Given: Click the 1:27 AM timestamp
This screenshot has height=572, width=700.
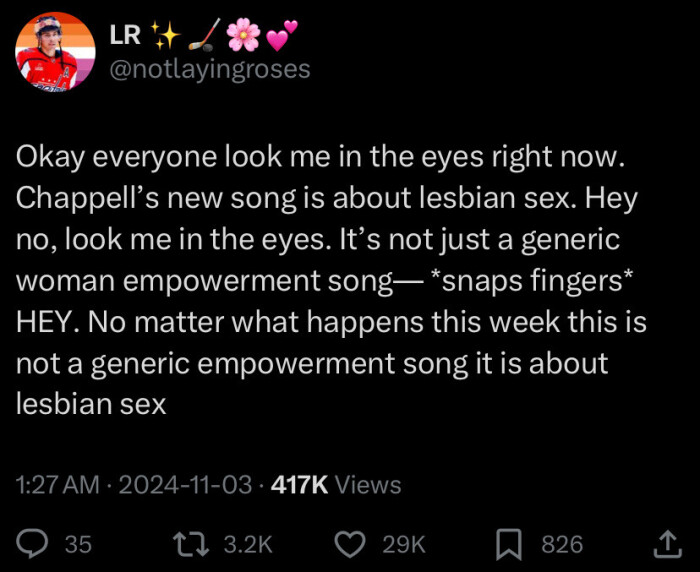Looking at the screenshot, I should (57, 485).
